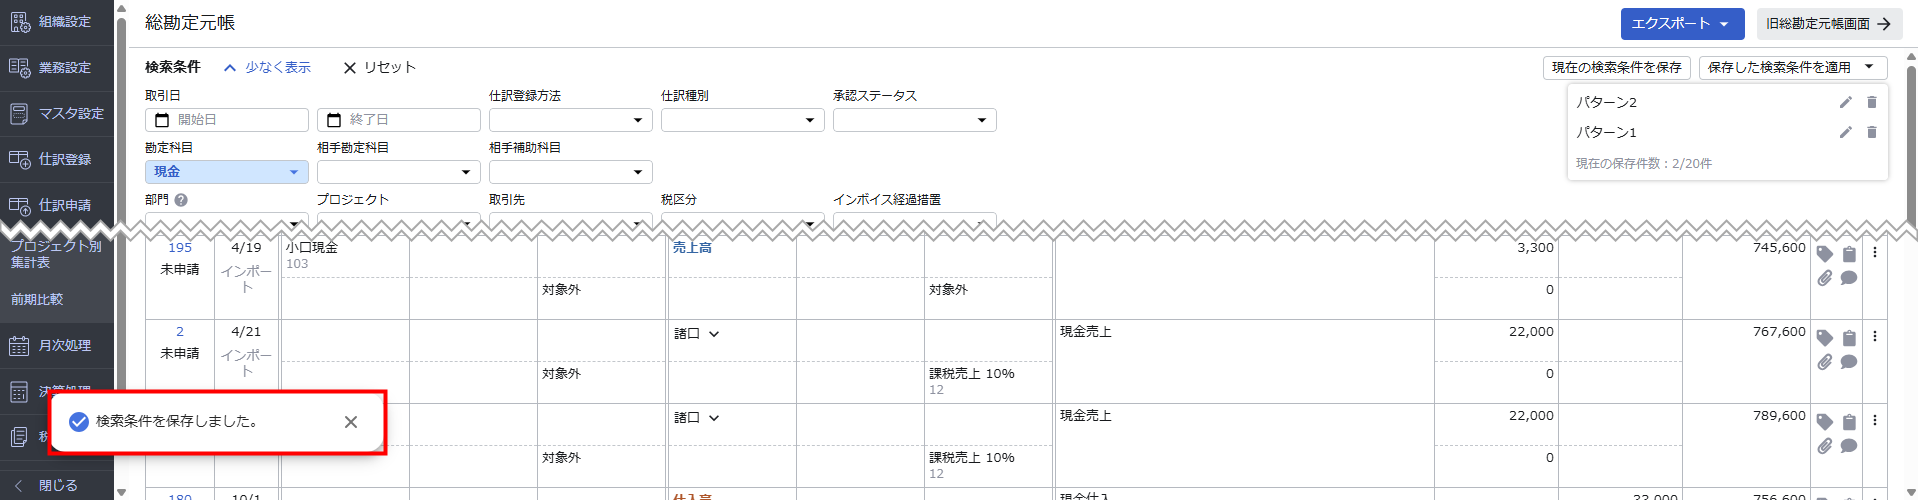Click edit pencil icon for パターン2
The height and width of the screenshot is (500, 1918).
1845,102
